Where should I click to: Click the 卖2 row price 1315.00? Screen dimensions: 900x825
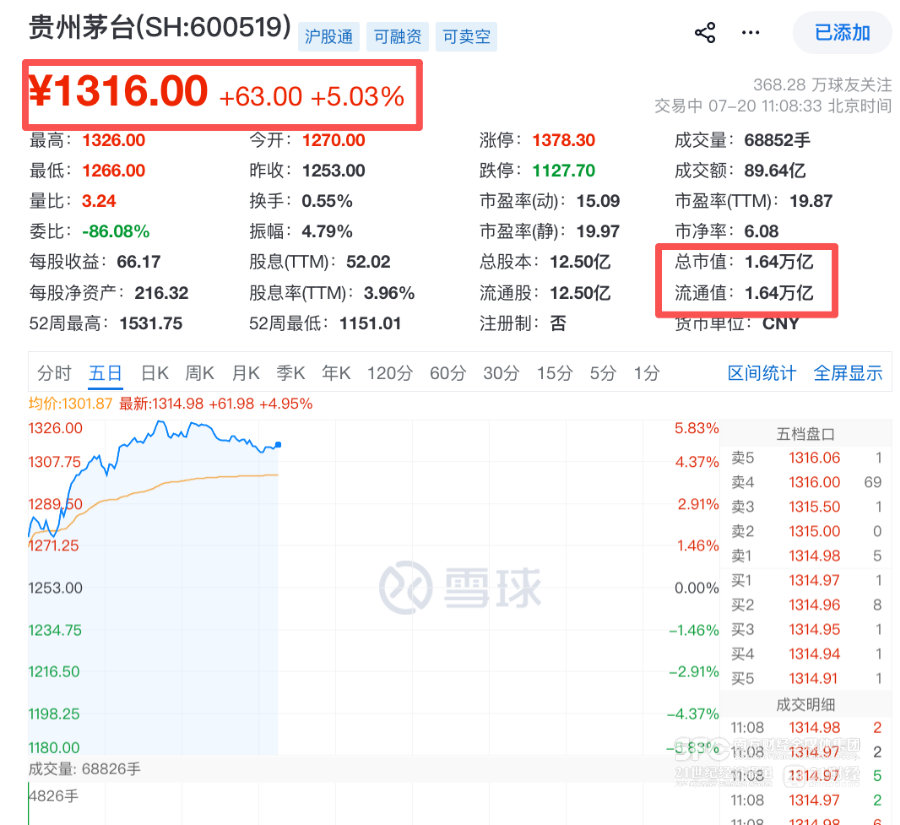pyautogui.click(x=814, y=531)
